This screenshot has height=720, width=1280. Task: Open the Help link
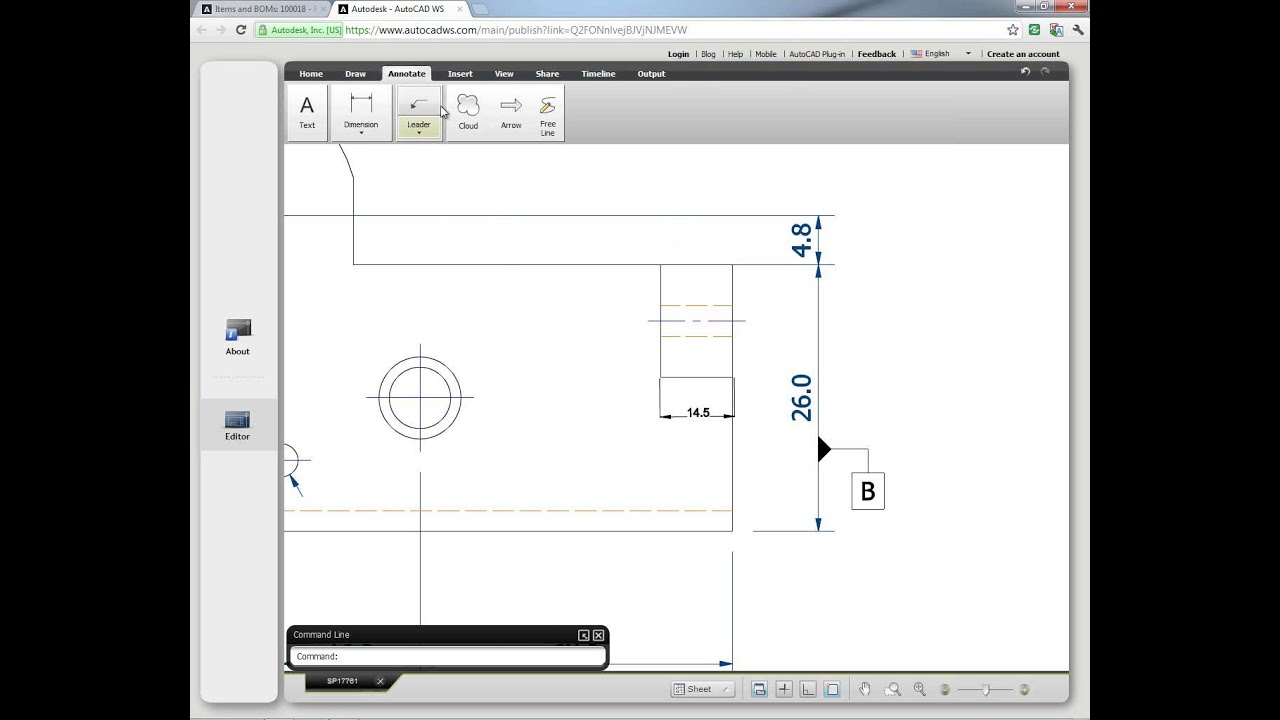735,54
